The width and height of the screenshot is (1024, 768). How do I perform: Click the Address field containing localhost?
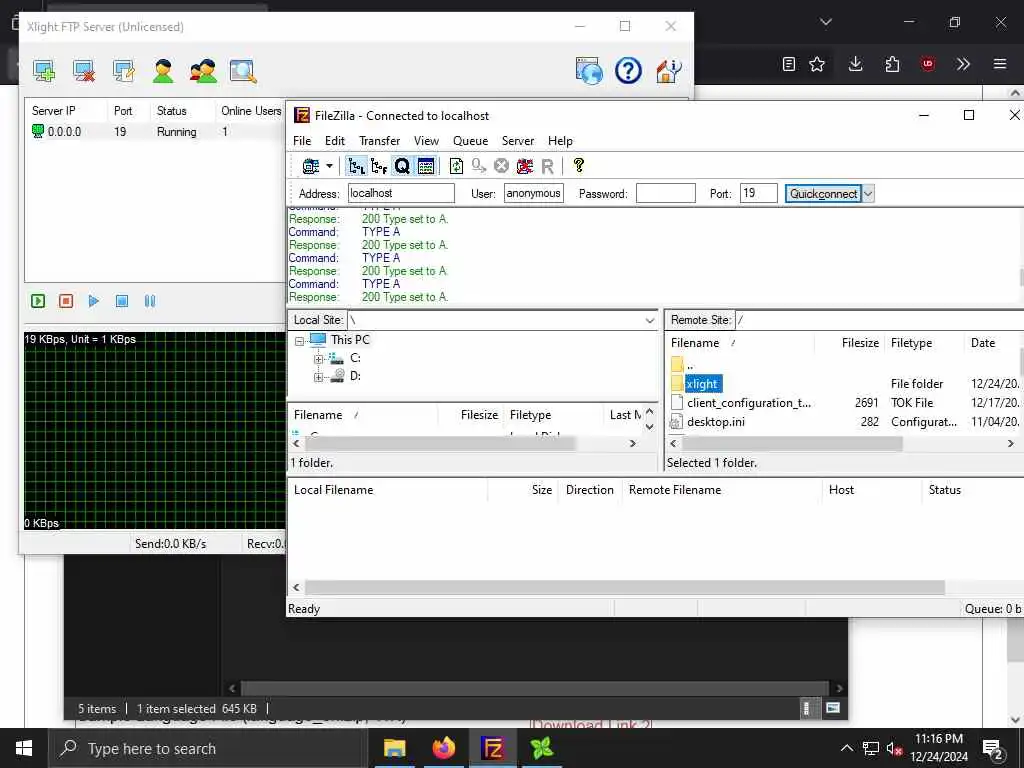click(401, 193)
